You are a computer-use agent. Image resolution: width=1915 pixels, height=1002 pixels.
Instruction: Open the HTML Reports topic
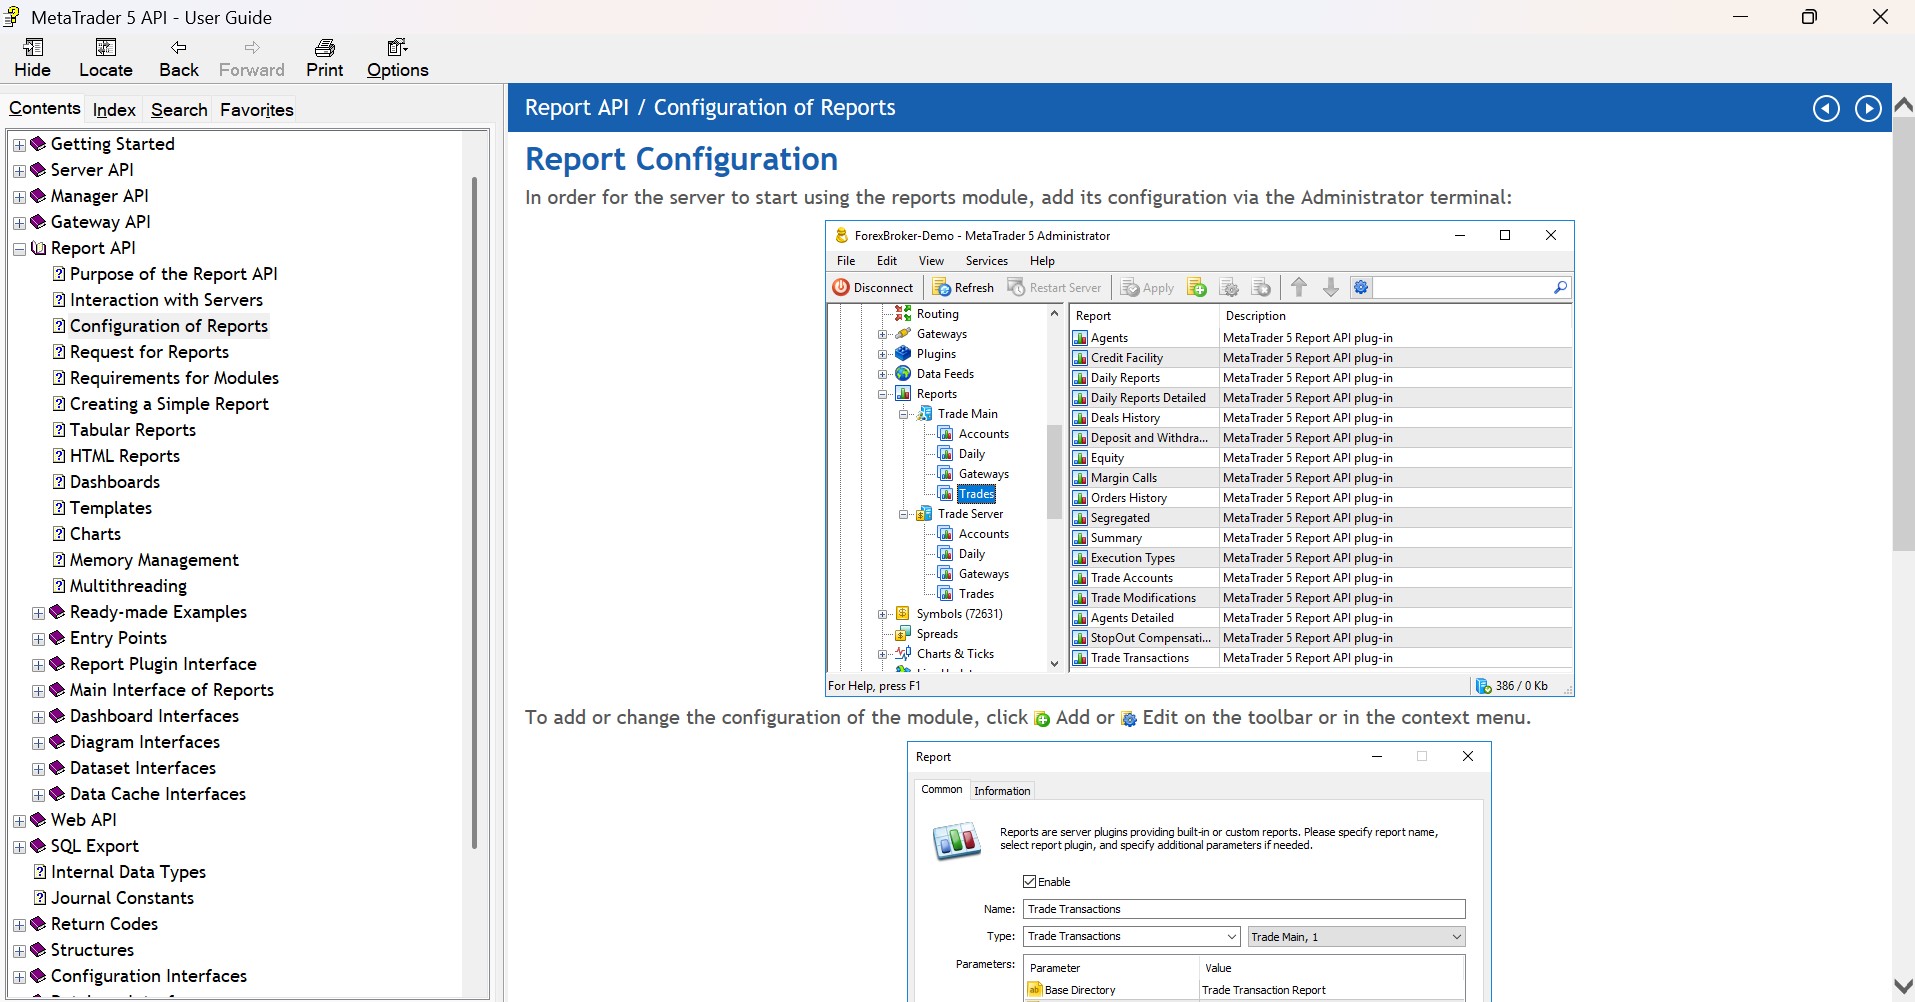point(125,456)
